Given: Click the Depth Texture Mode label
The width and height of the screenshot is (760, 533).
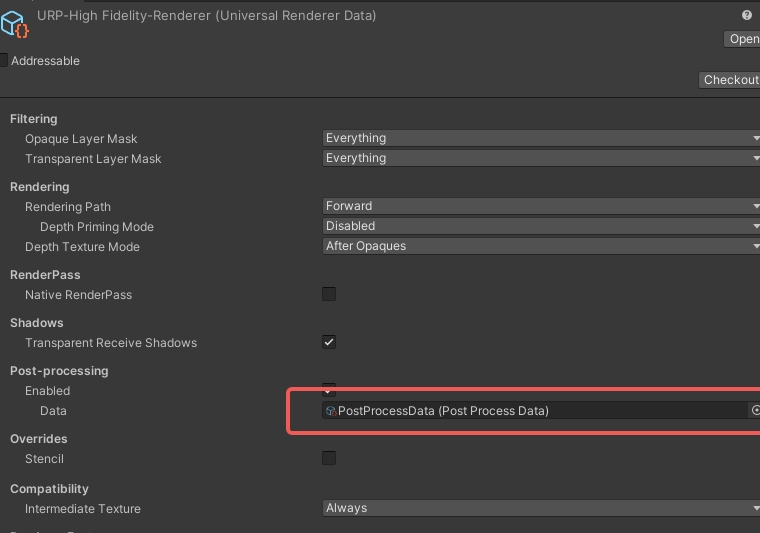Looking at the screenshot, I should (x=82, y=247).
